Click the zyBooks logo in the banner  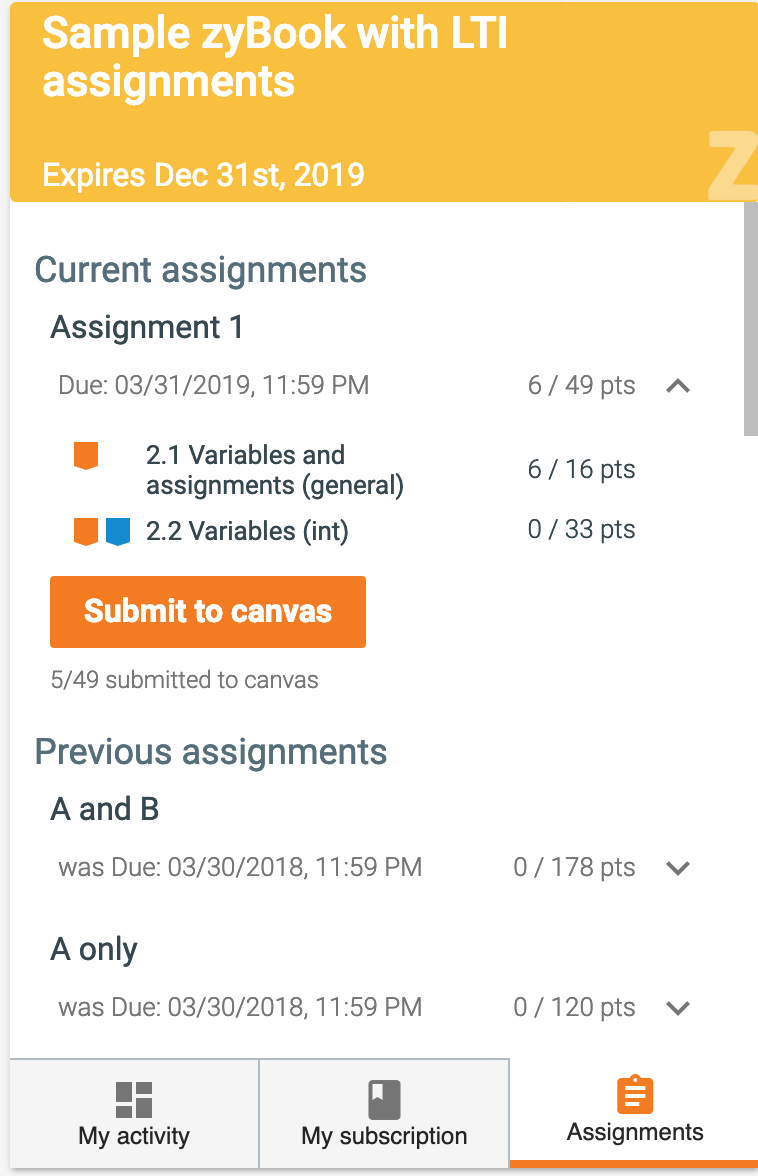pos(733,165)
